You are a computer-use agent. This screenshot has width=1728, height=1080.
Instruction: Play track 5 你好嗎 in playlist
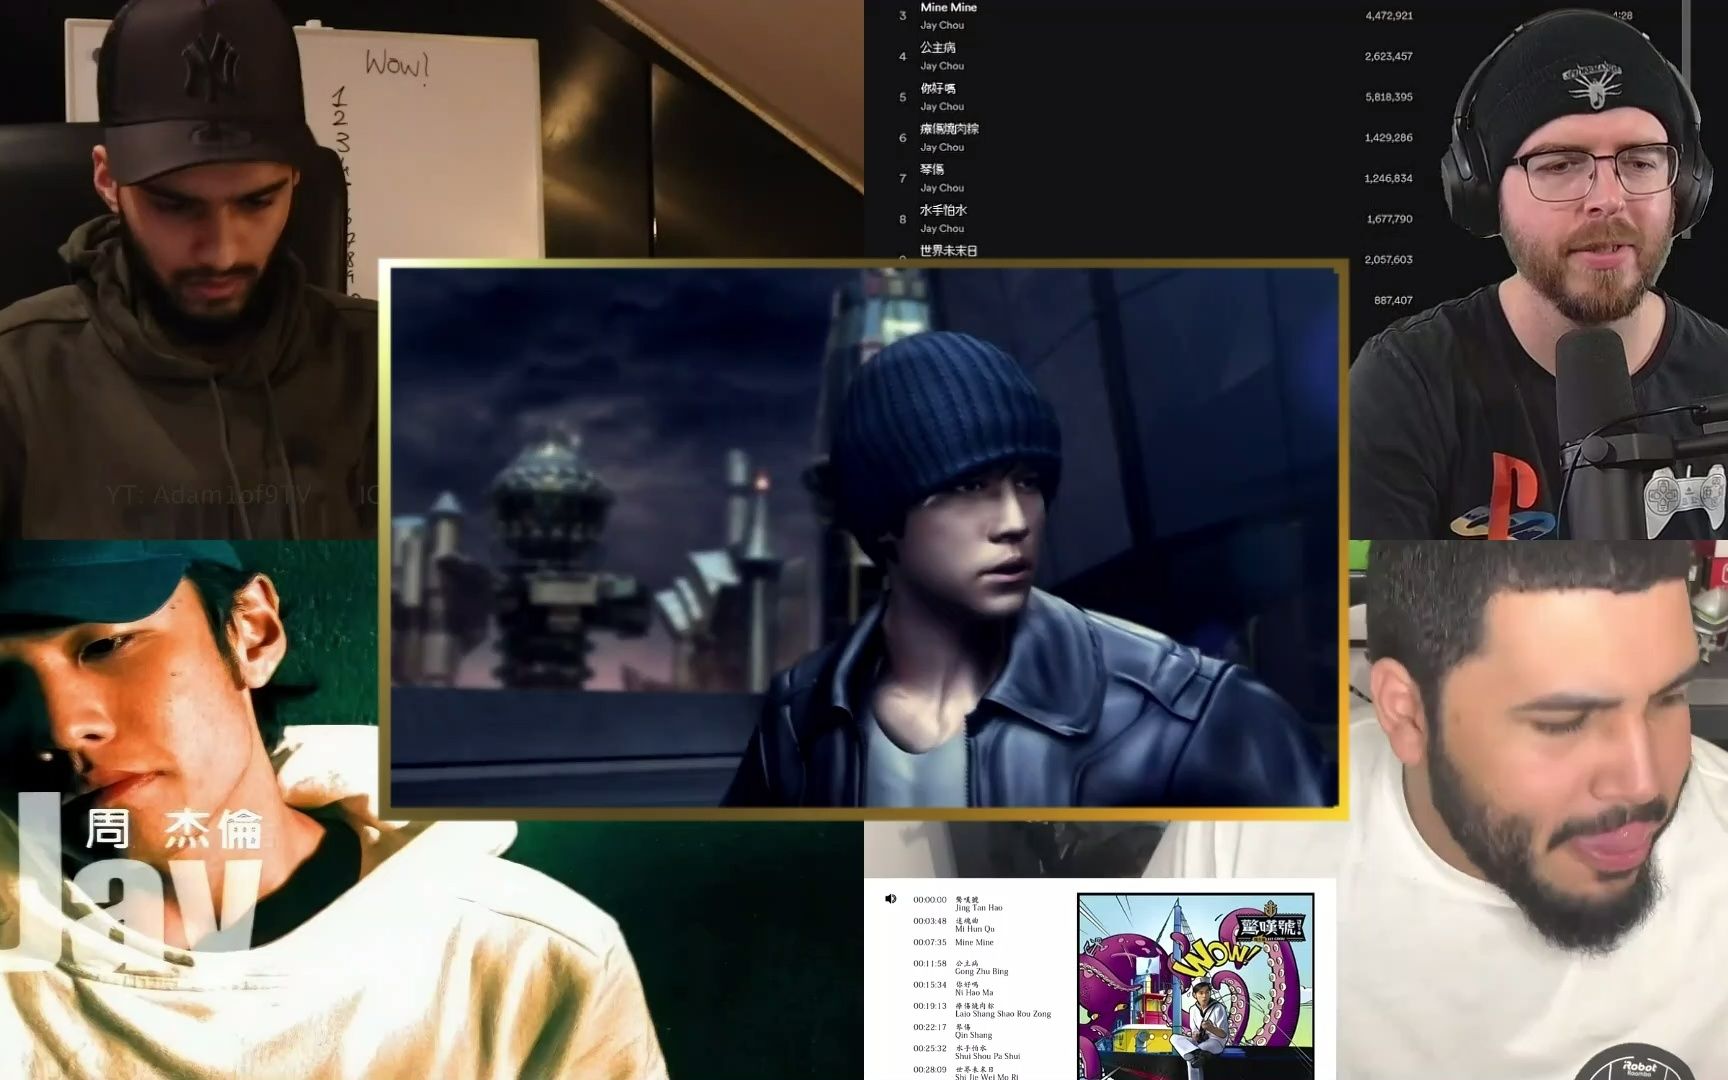coord(938,88)
